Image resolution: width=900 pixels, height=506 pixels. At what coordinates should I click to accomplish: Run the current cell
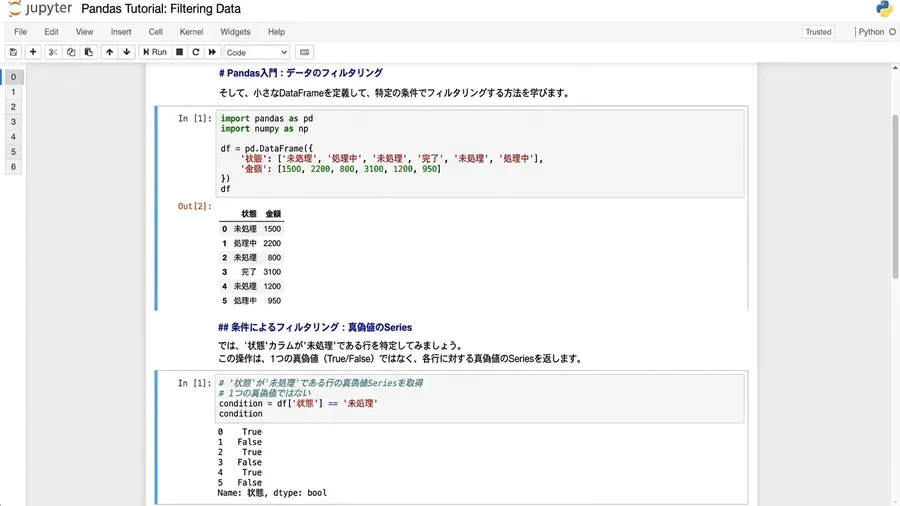coord(155,52)
